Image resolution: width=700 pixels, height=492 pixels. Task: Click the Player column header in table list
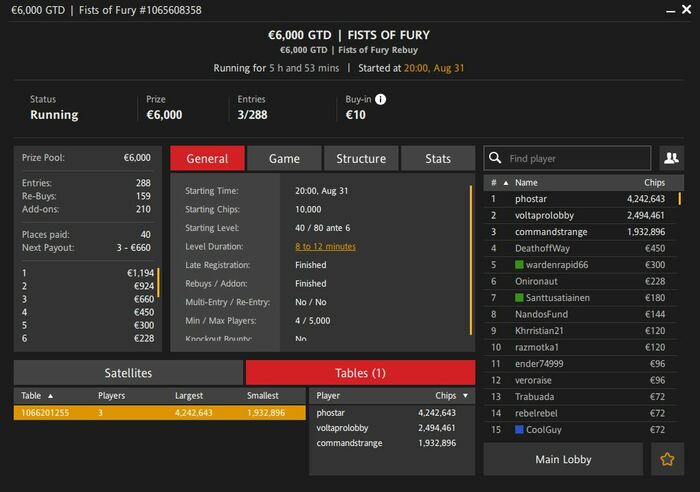(328, 396)
